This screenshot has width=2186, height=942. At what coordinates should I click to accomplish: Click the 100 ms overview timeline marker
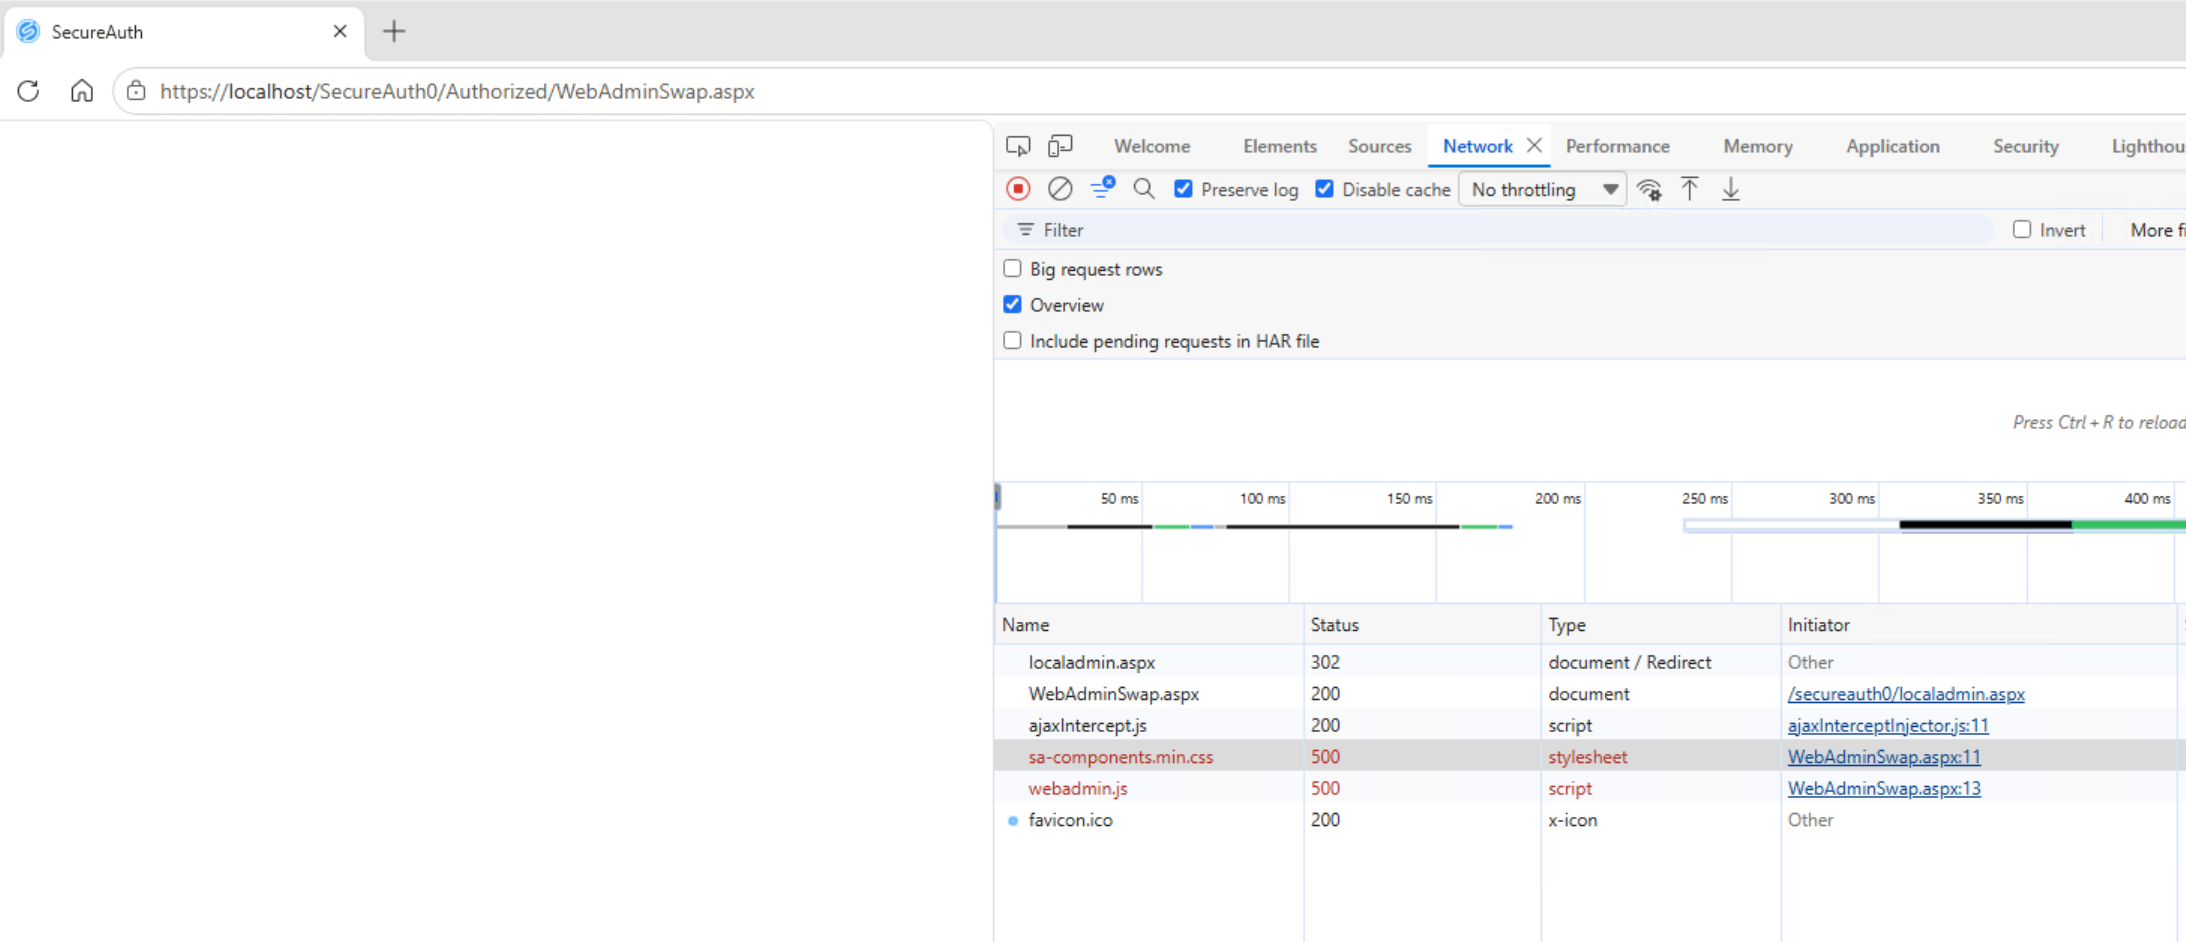1262,498
